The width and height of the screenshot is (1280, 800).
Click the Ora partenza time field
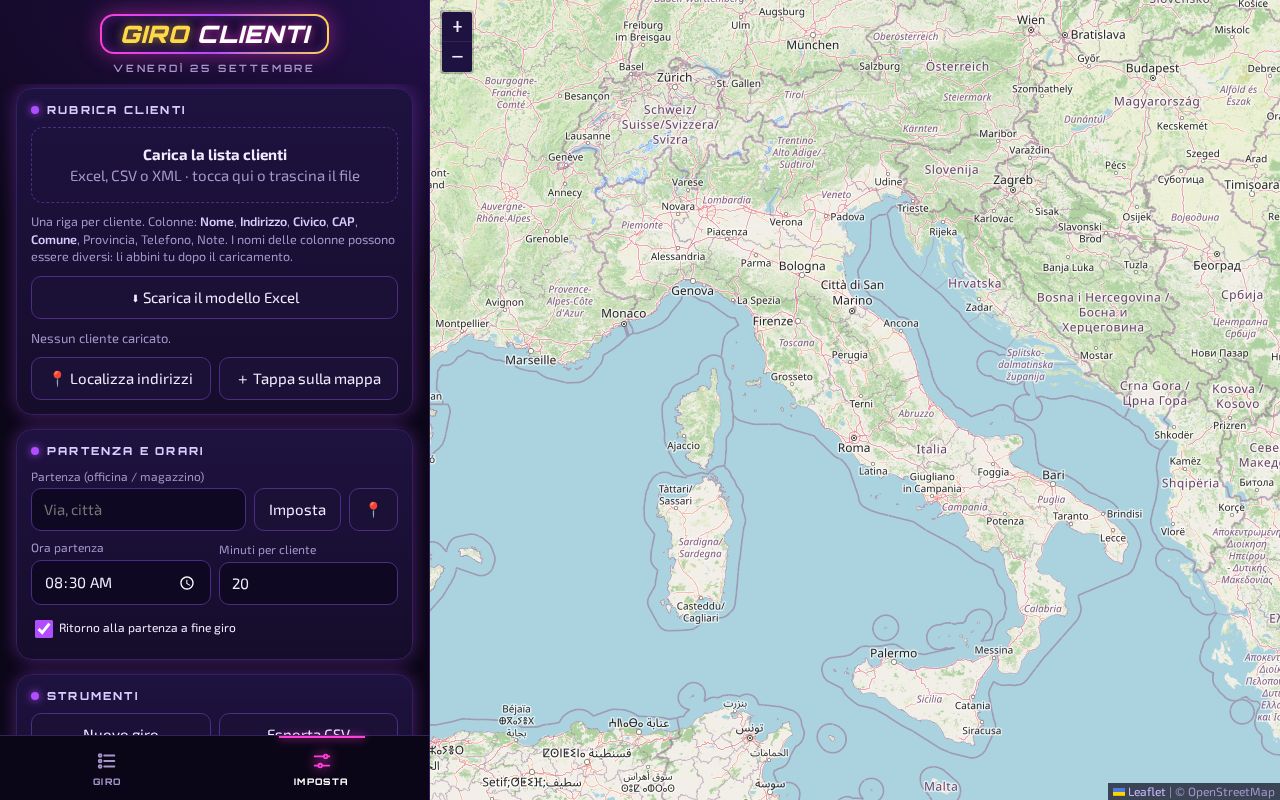121,583
